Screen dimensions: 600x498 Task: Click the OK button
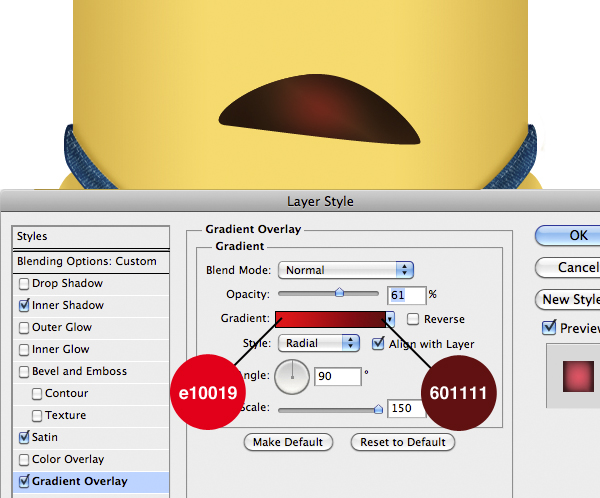pyautogui.click(x=570, y=235)
